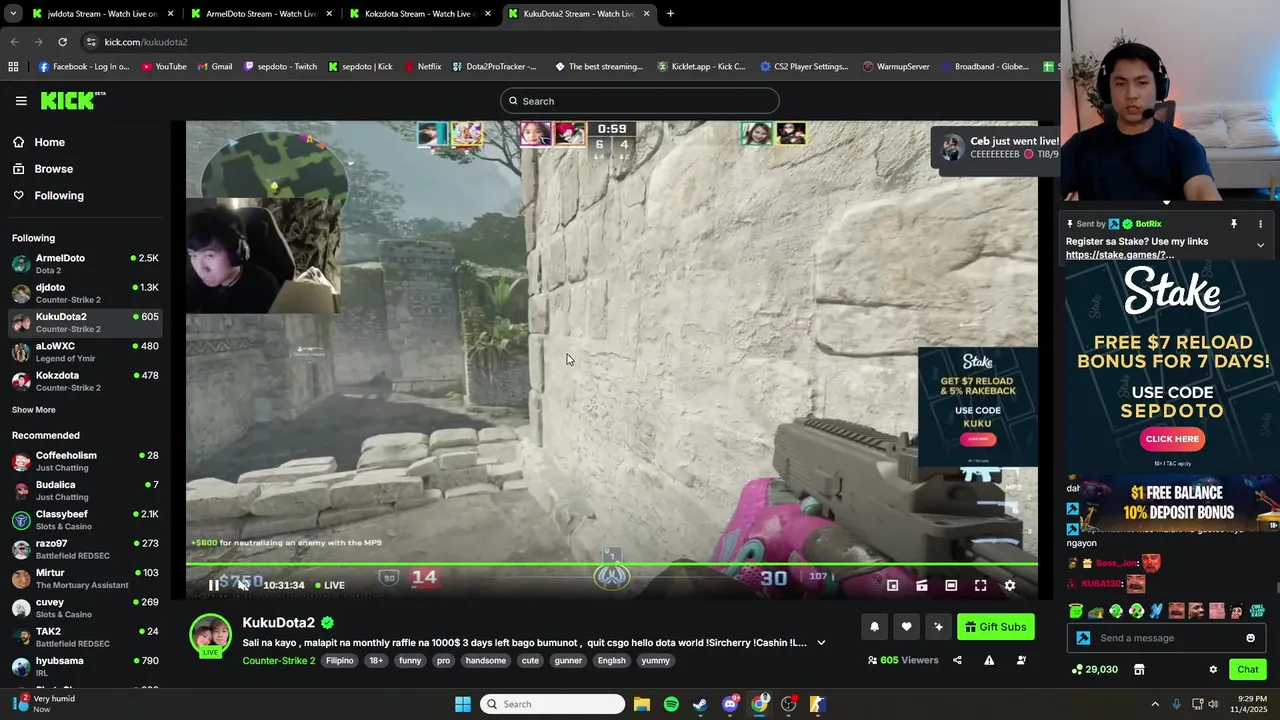Toggle mini player mode icon
This screenshot has height=720, width=1280.
click(x=892, y=585)
